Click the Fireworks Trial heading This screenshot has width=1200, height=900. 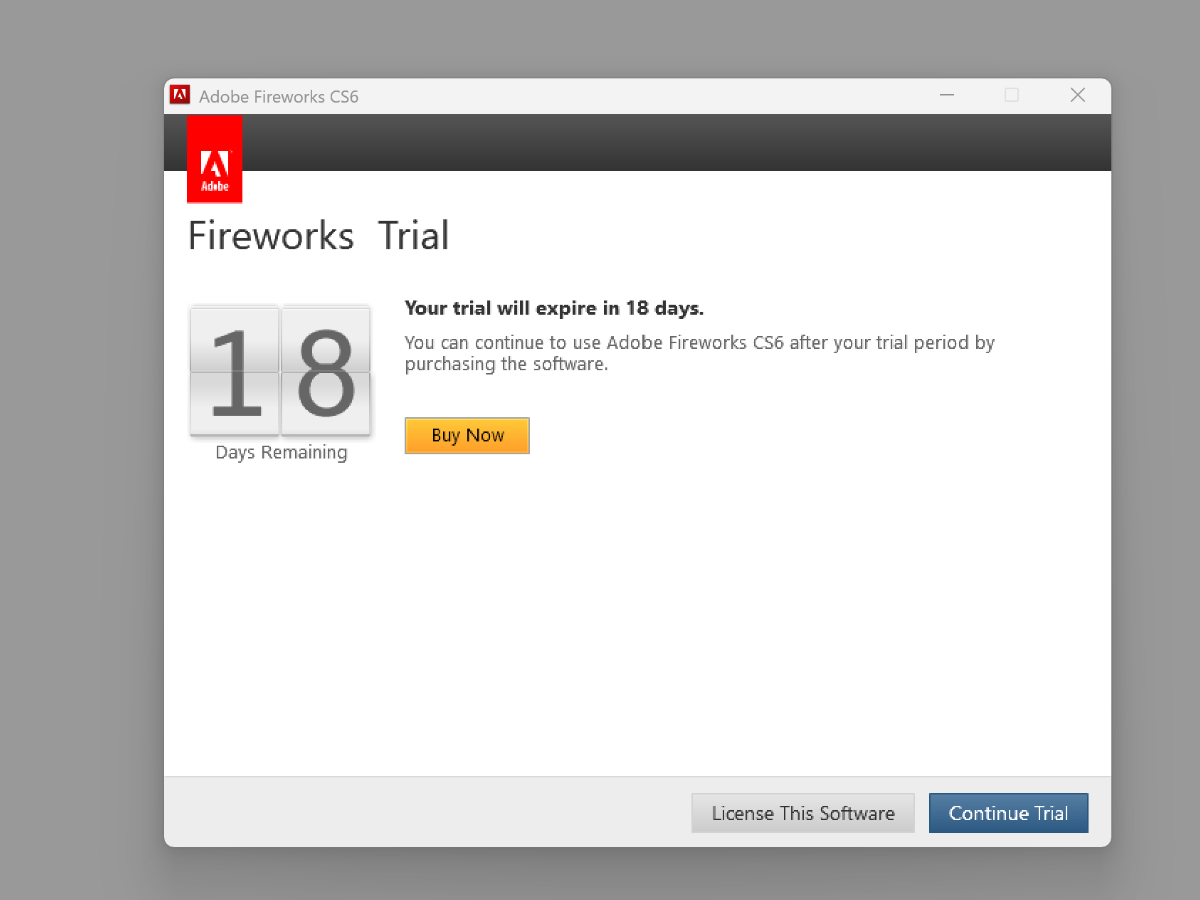tap(318, 236)
